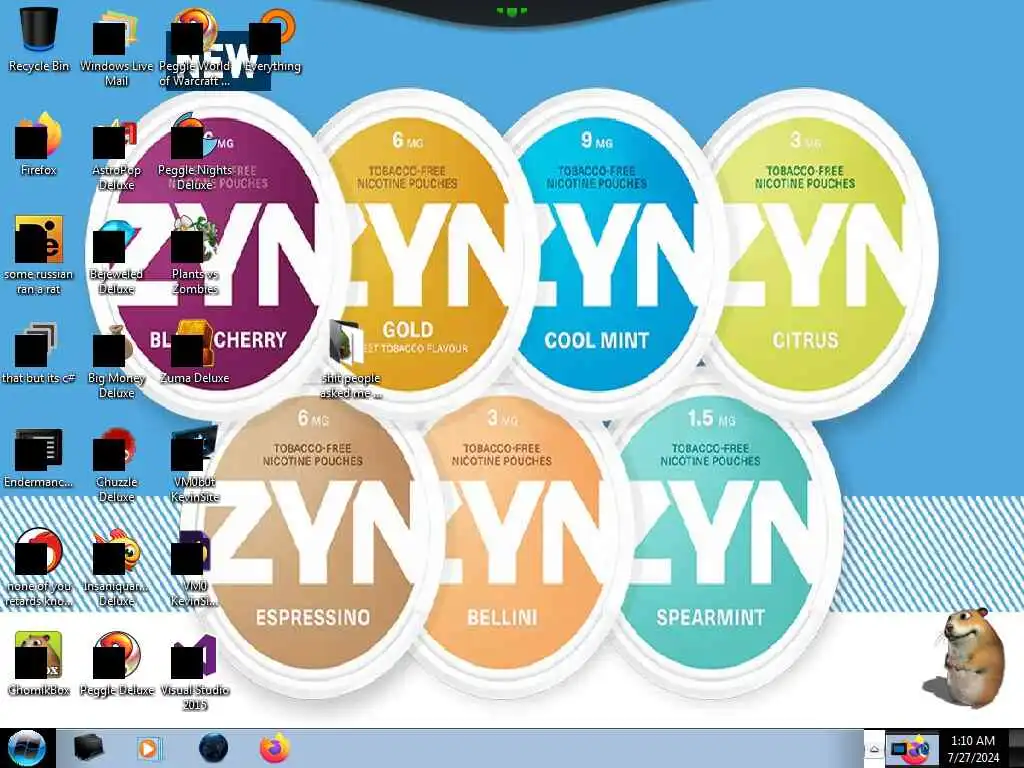
Task: Open the GhomikBox desktop icon
Action: [x=39, y=663]
